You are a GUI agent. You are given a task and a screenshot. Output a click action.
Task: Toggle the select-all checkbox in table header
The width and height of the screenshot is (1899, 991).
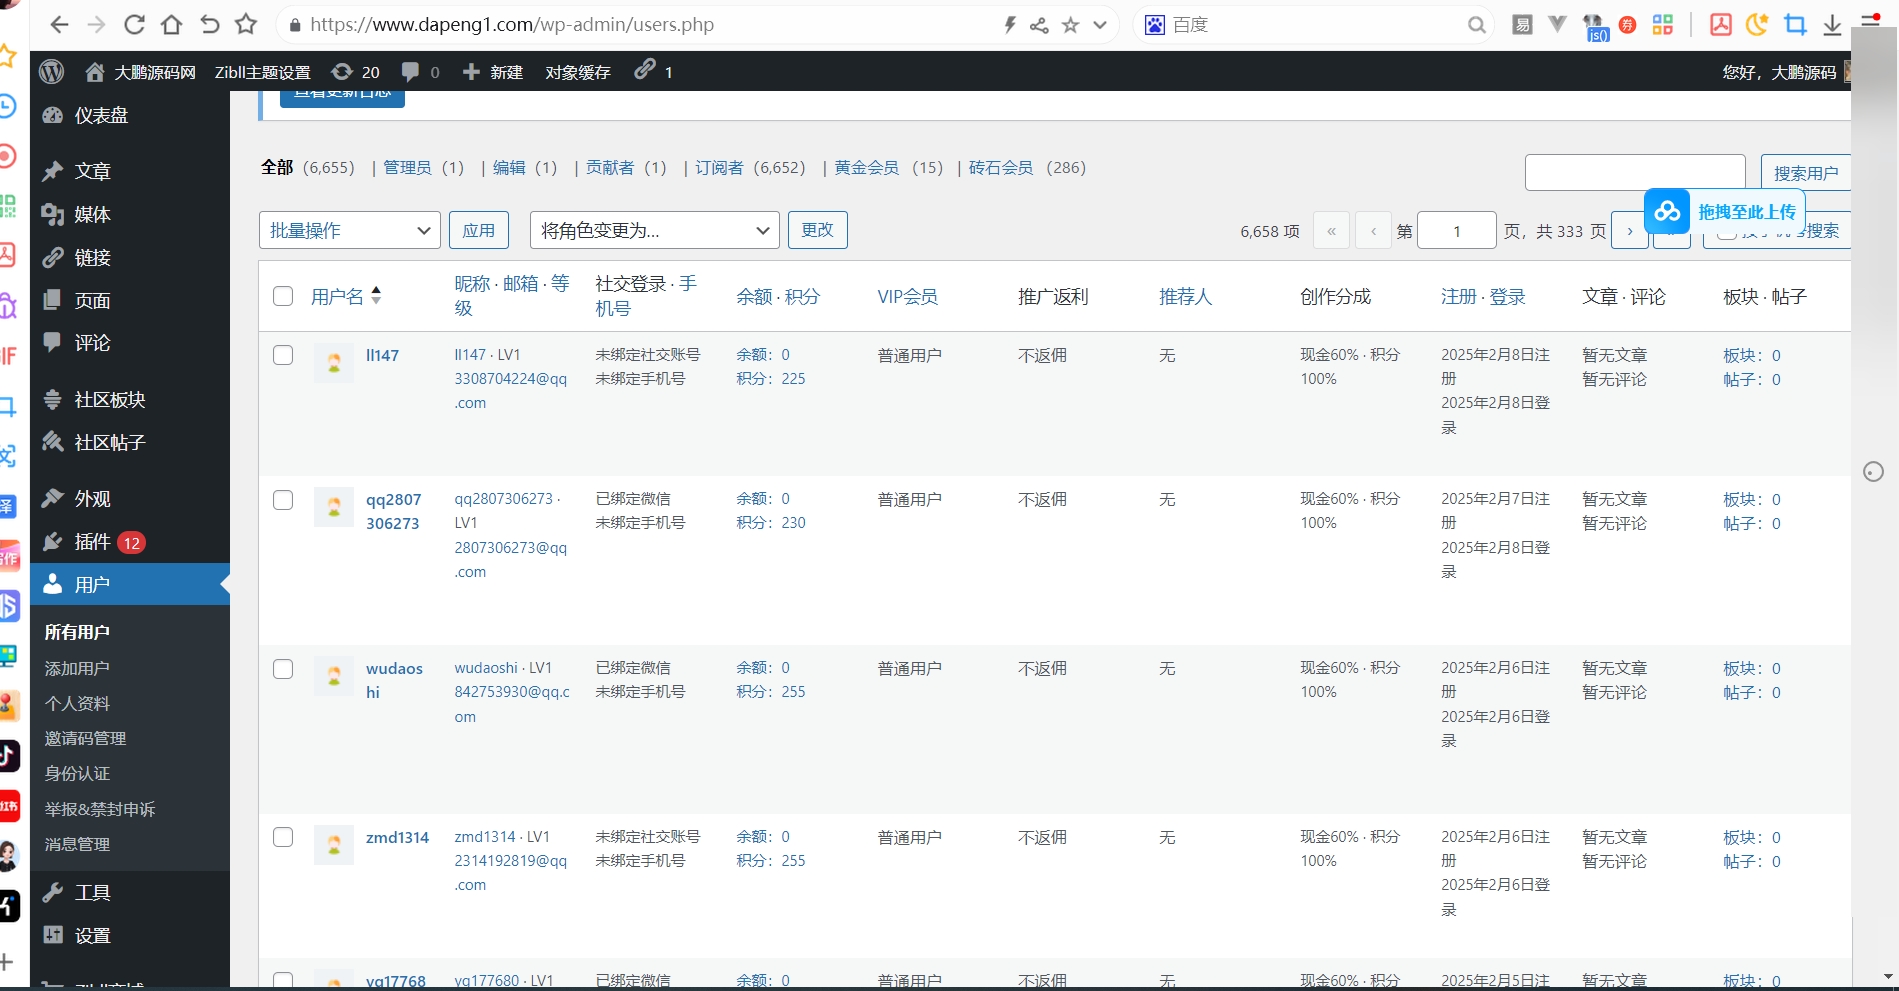tap(283, 296)
